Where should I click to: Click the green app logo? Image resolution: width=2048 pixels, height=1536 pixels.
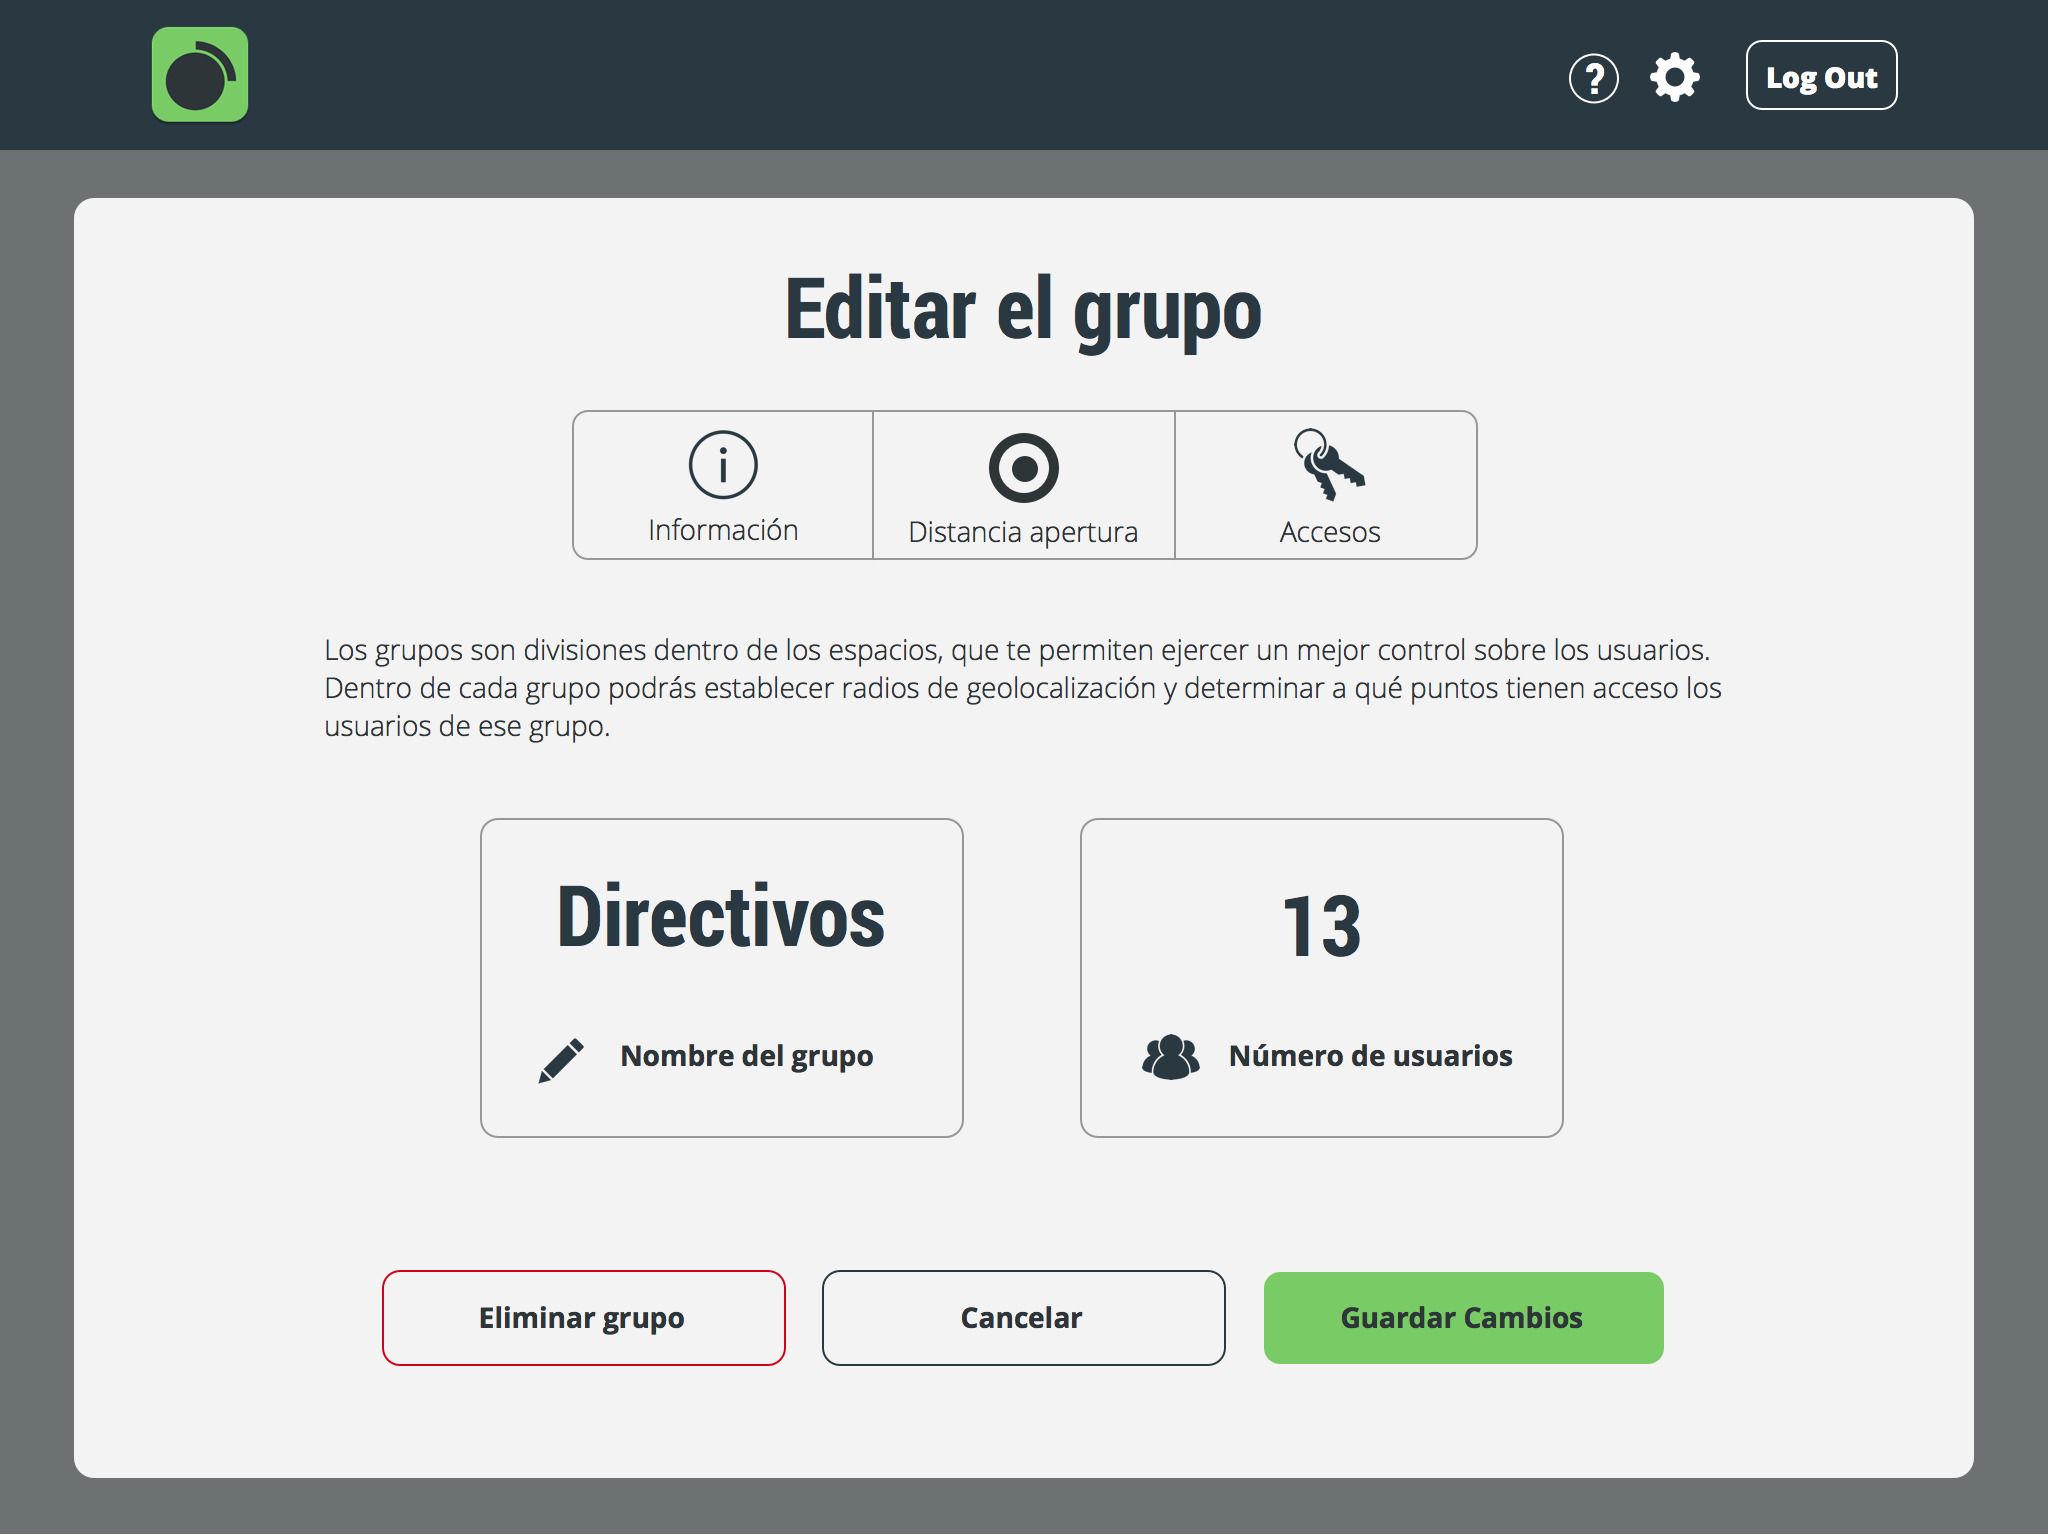[200, 75]
